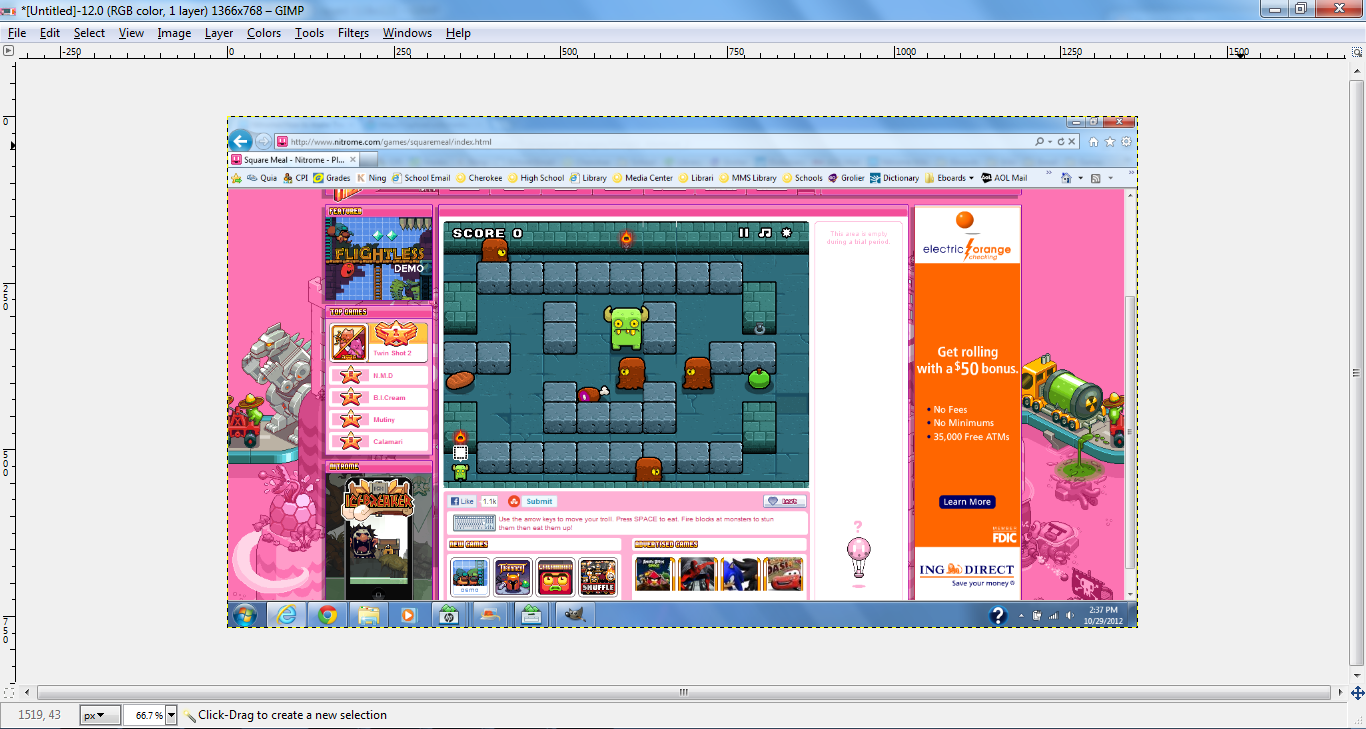1366x729 pixels.
Task: Open the px ruler unit dropdown
Action: click(100, 715)
